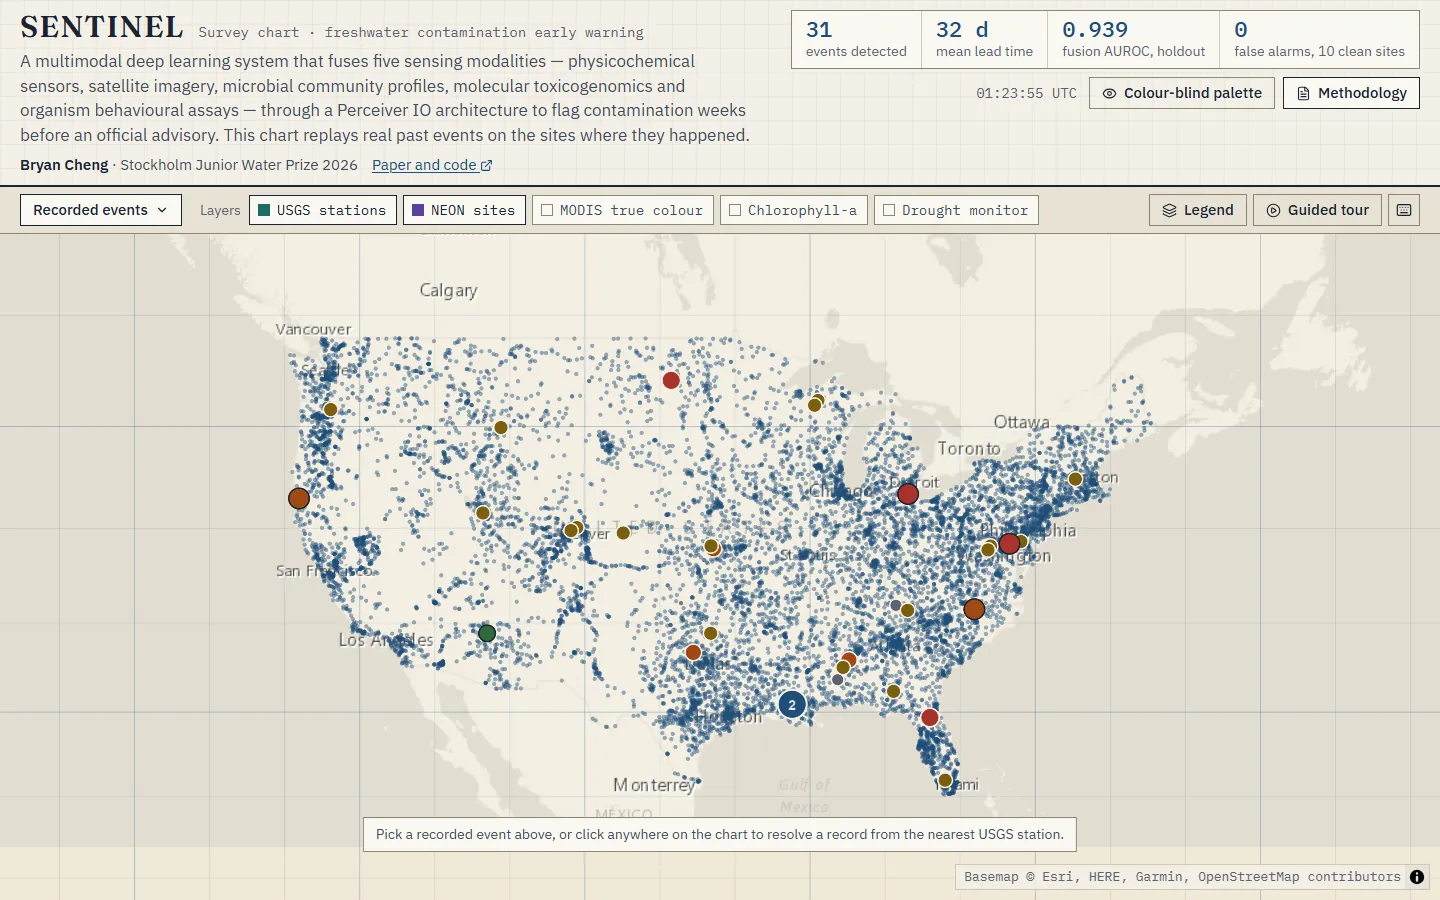The height and width of the screenshot is (900, 1440).
Task: Click the 'Basemap © Esri, HERE, Garmin' attribution text
Action: click(1182, 877)
